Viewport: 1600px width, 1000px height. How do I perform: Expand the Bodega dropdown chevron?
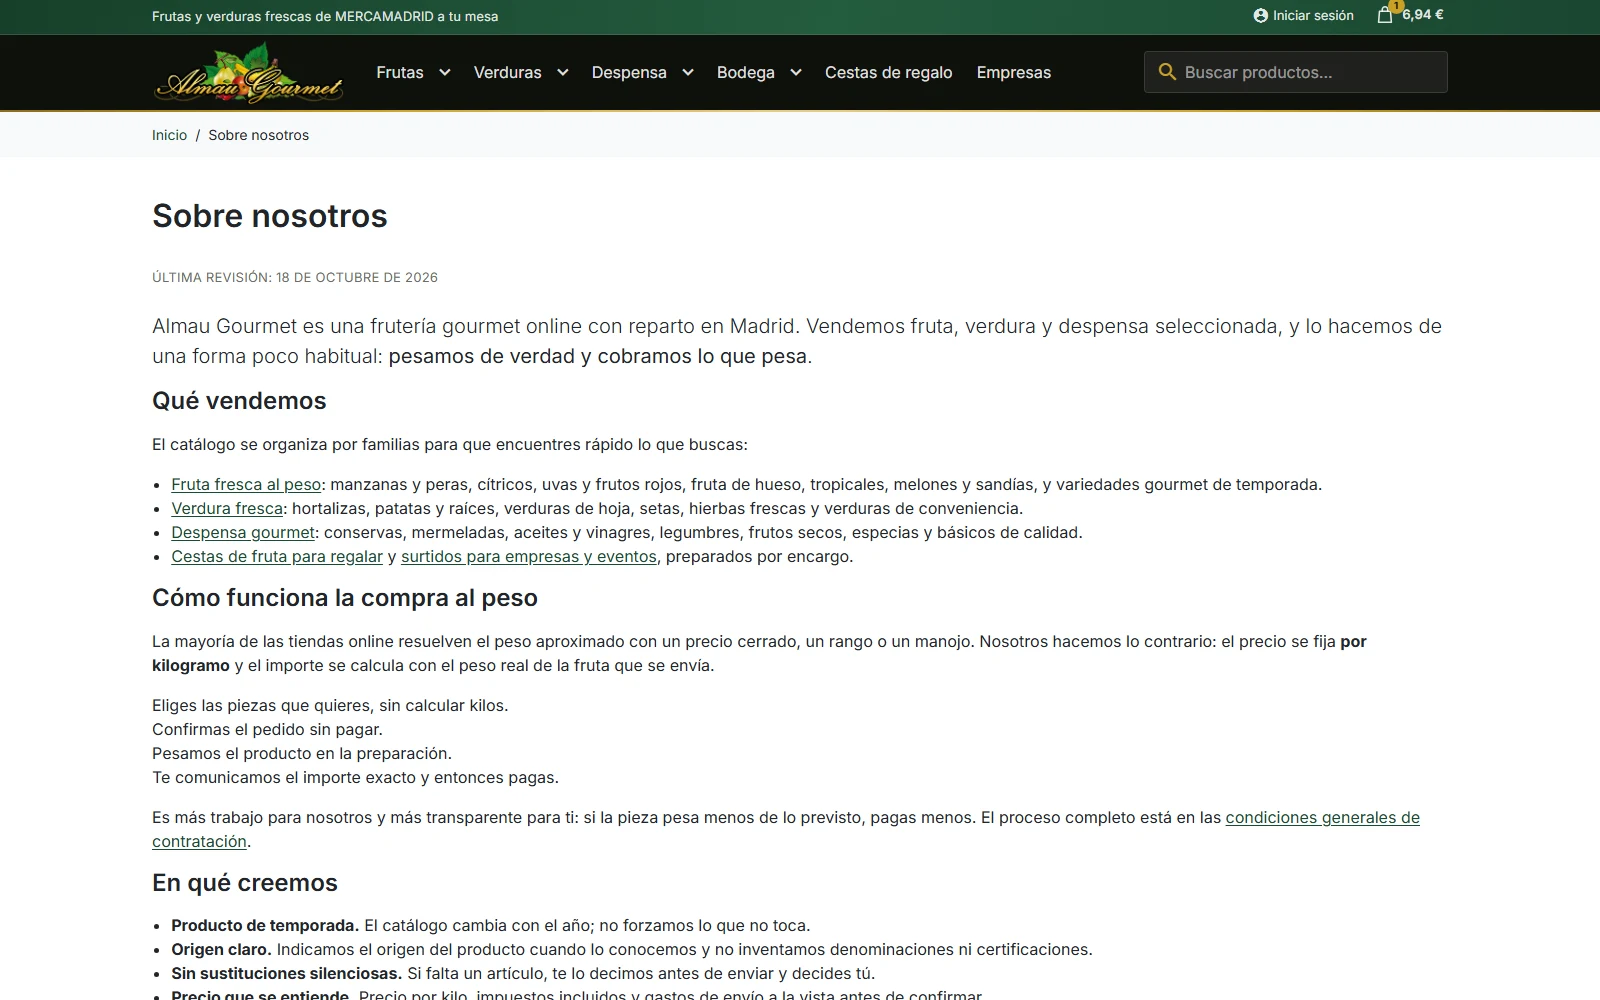(x=796, y=72)
